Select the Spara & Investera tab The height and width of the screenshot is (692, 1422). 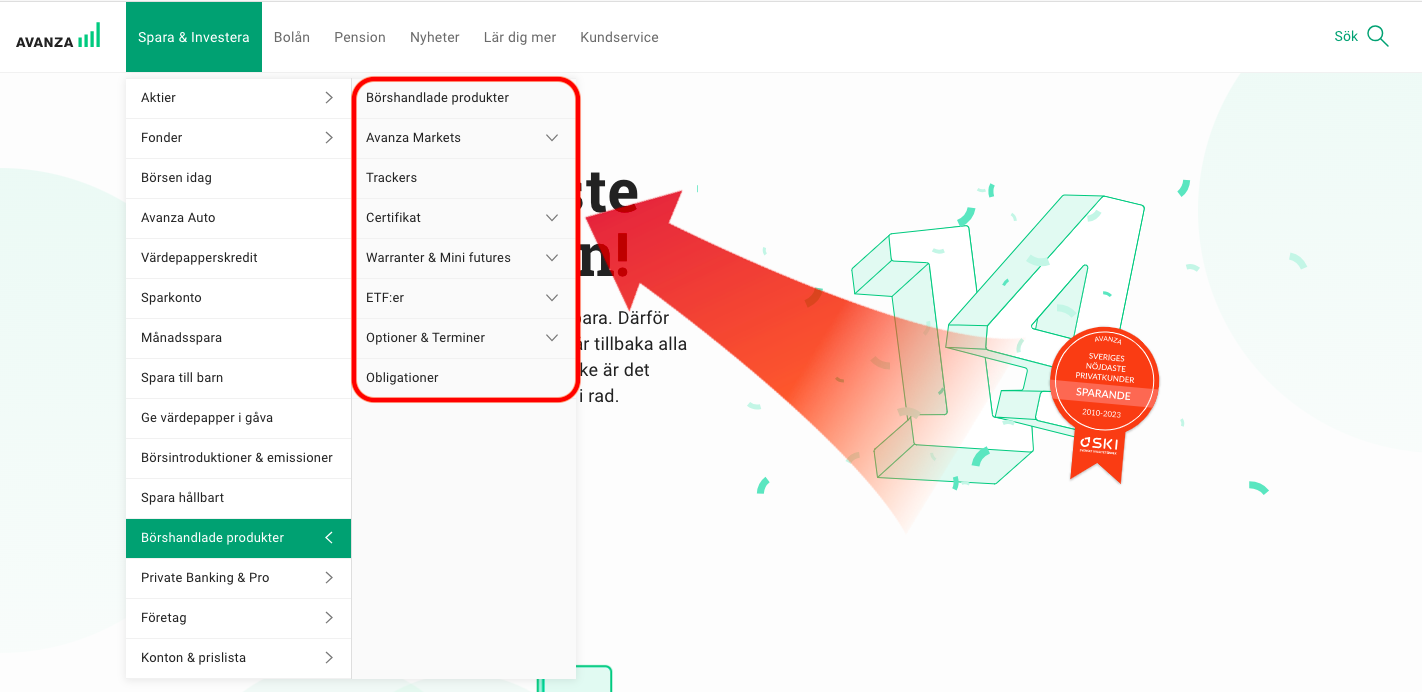pos(194,37)
